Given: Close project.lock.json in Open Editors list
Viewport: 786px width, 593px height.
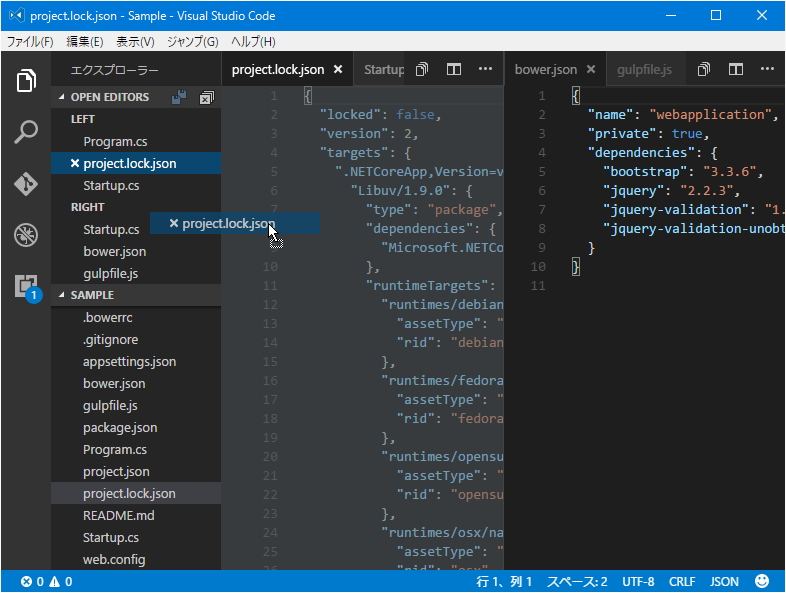Looking at the screenshot, I should coord(75,163).
